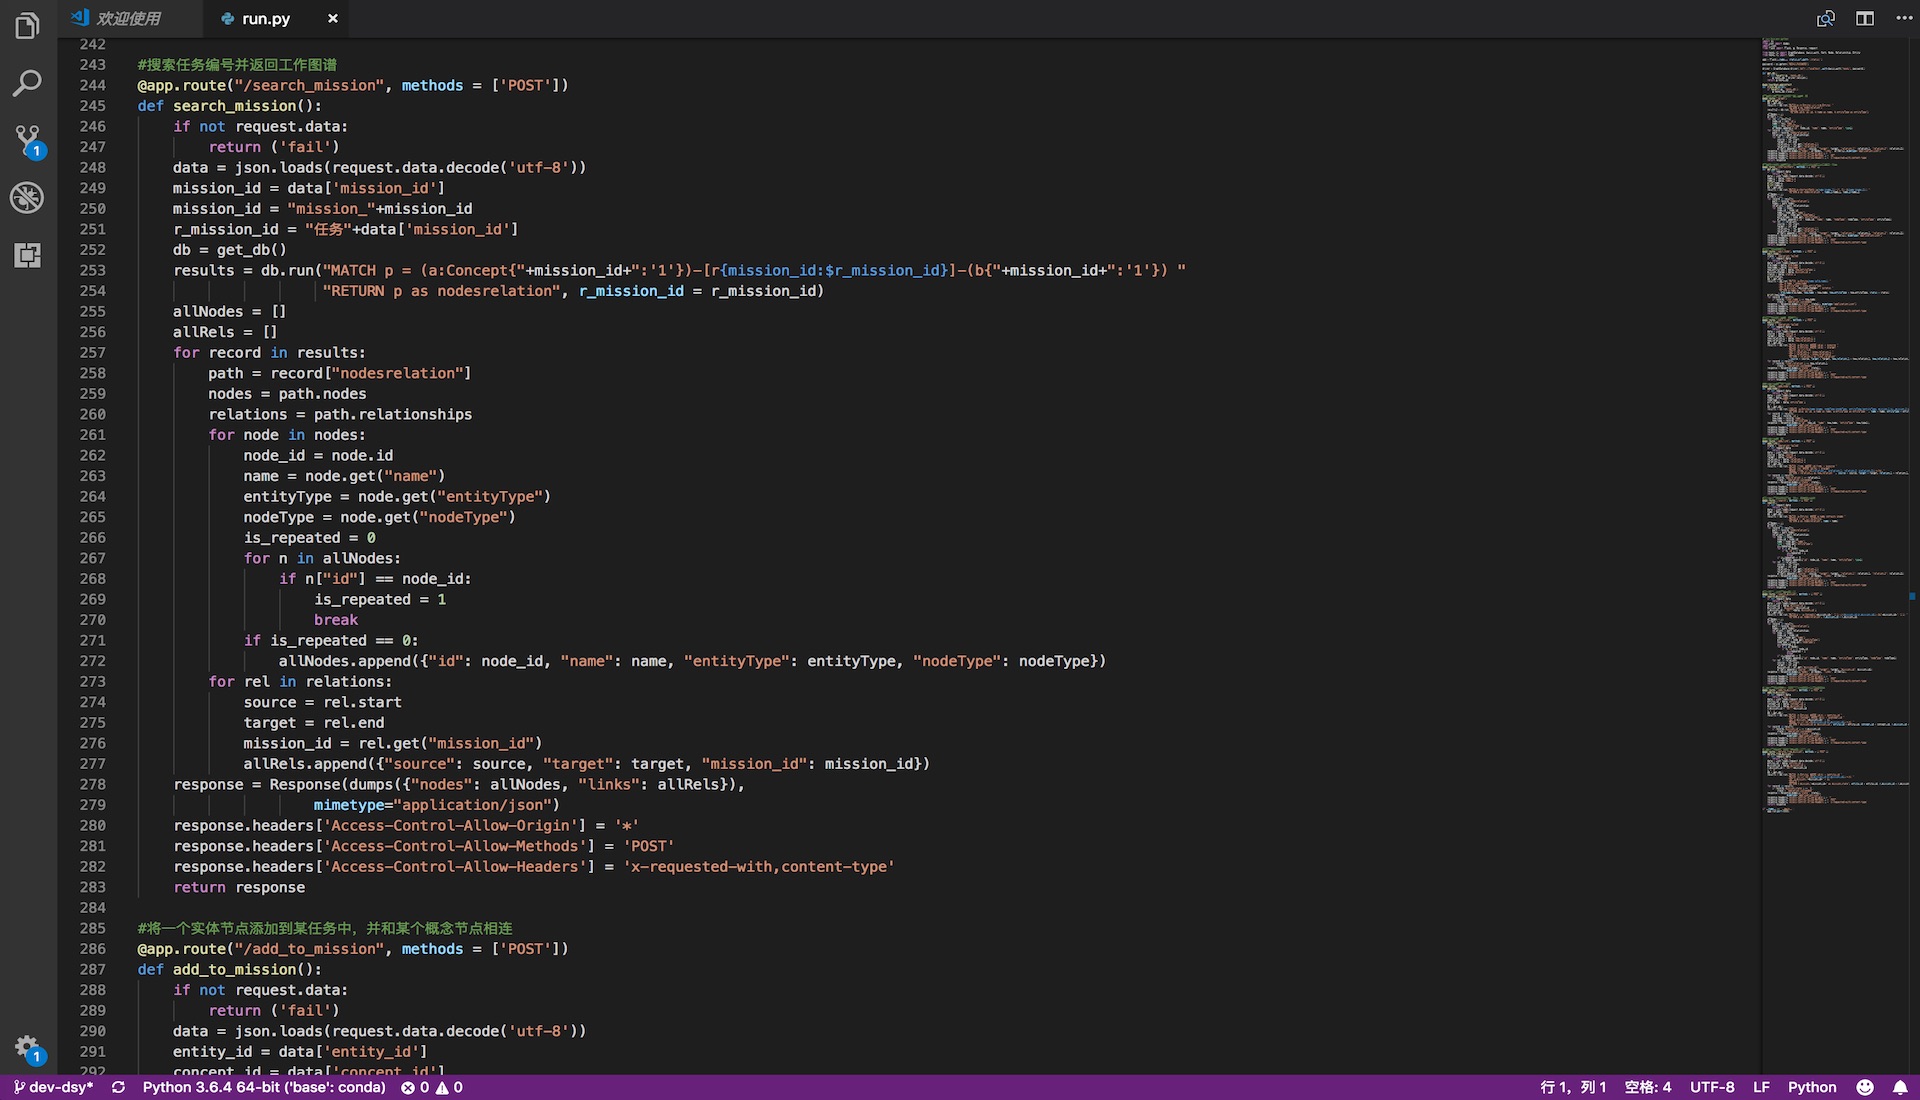Click 'break' keyword on line 270

coord(336,620)
